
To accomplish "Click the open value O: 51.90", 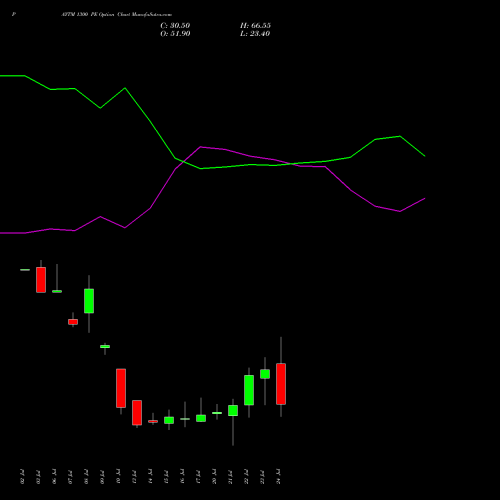I will [x=175, y=34].
